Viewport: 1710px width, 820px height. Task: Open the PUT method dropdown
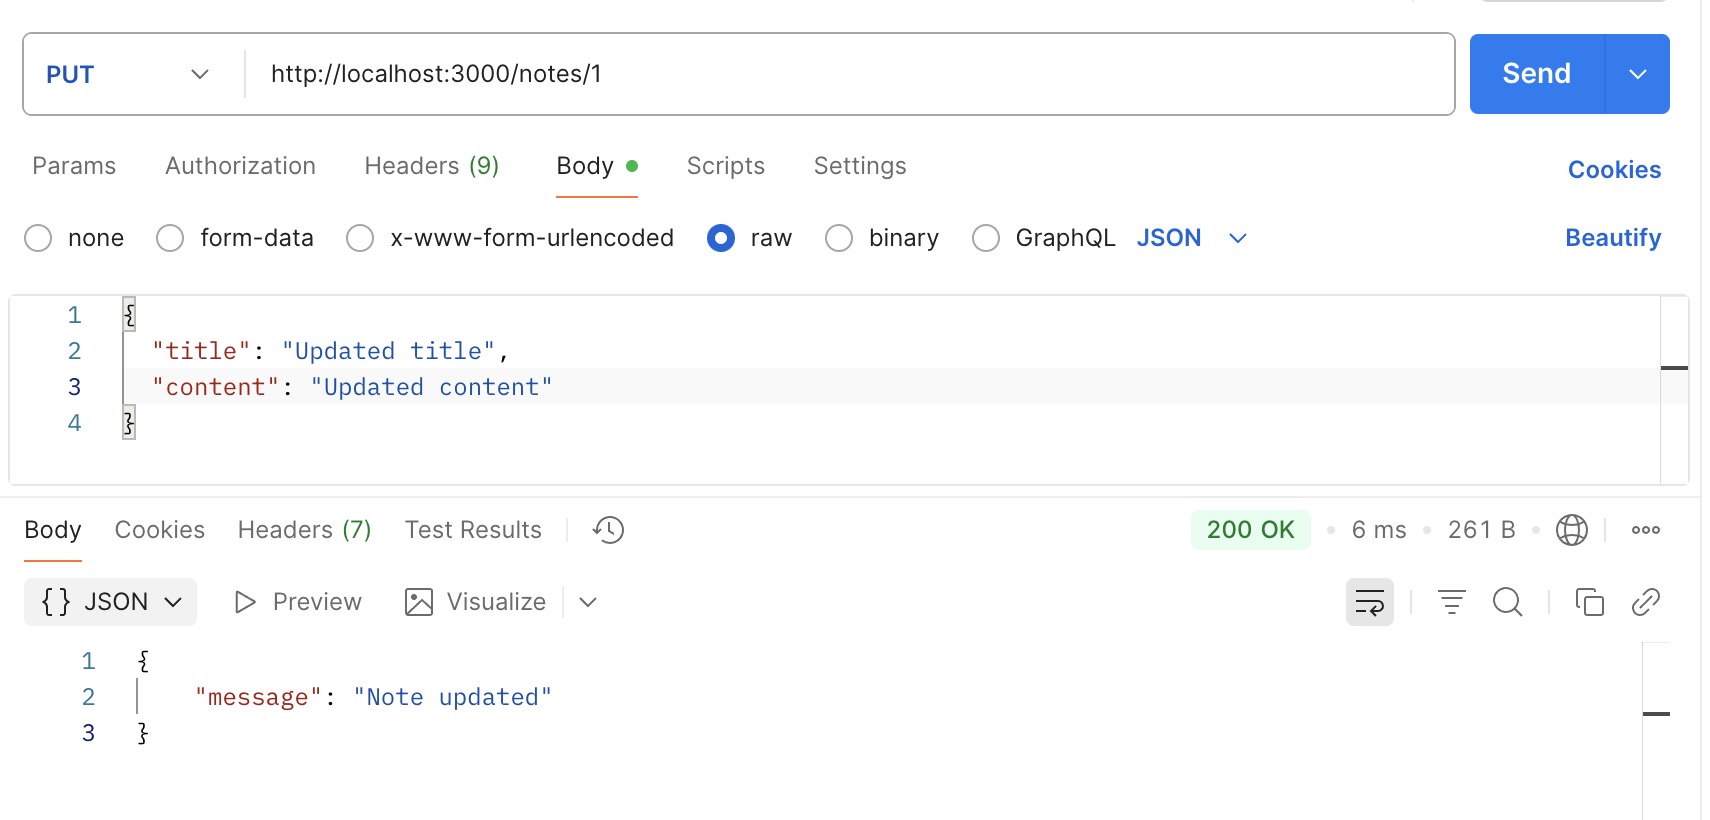pos(128,74)
